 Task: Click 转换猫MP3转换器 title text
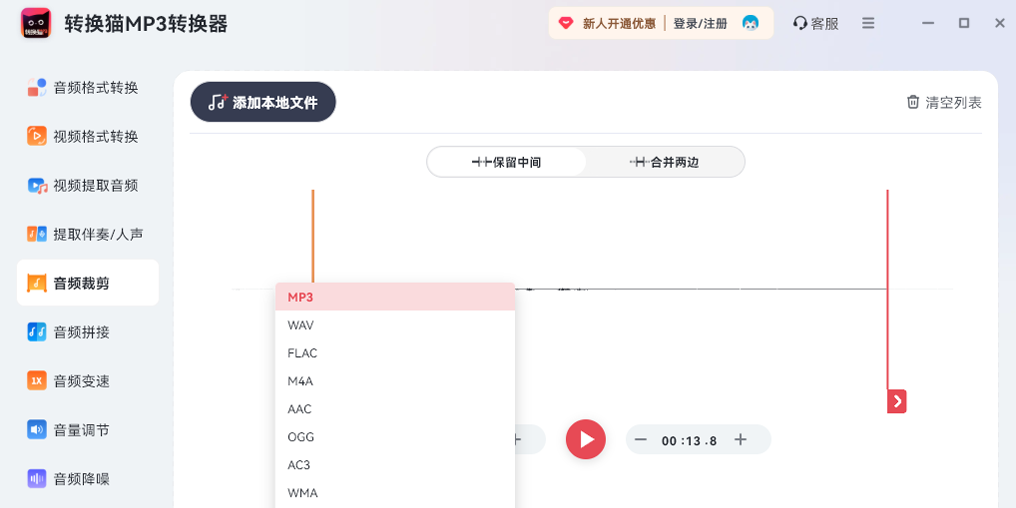coord(146,23)
